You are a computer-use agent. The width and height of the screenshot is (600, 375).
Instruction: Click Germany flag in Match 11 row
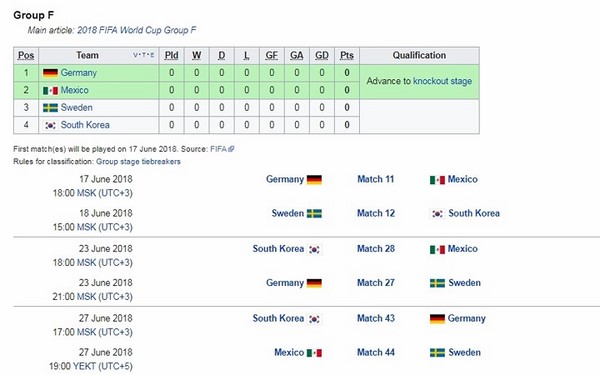(x=314, y=179)
